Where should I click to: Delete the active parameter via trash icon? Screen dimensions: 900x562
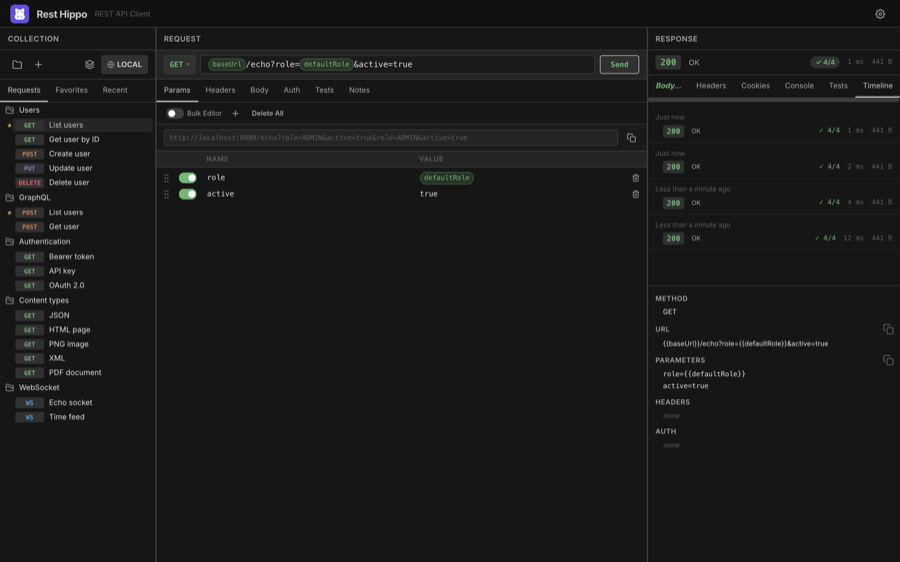click(635, 194)
